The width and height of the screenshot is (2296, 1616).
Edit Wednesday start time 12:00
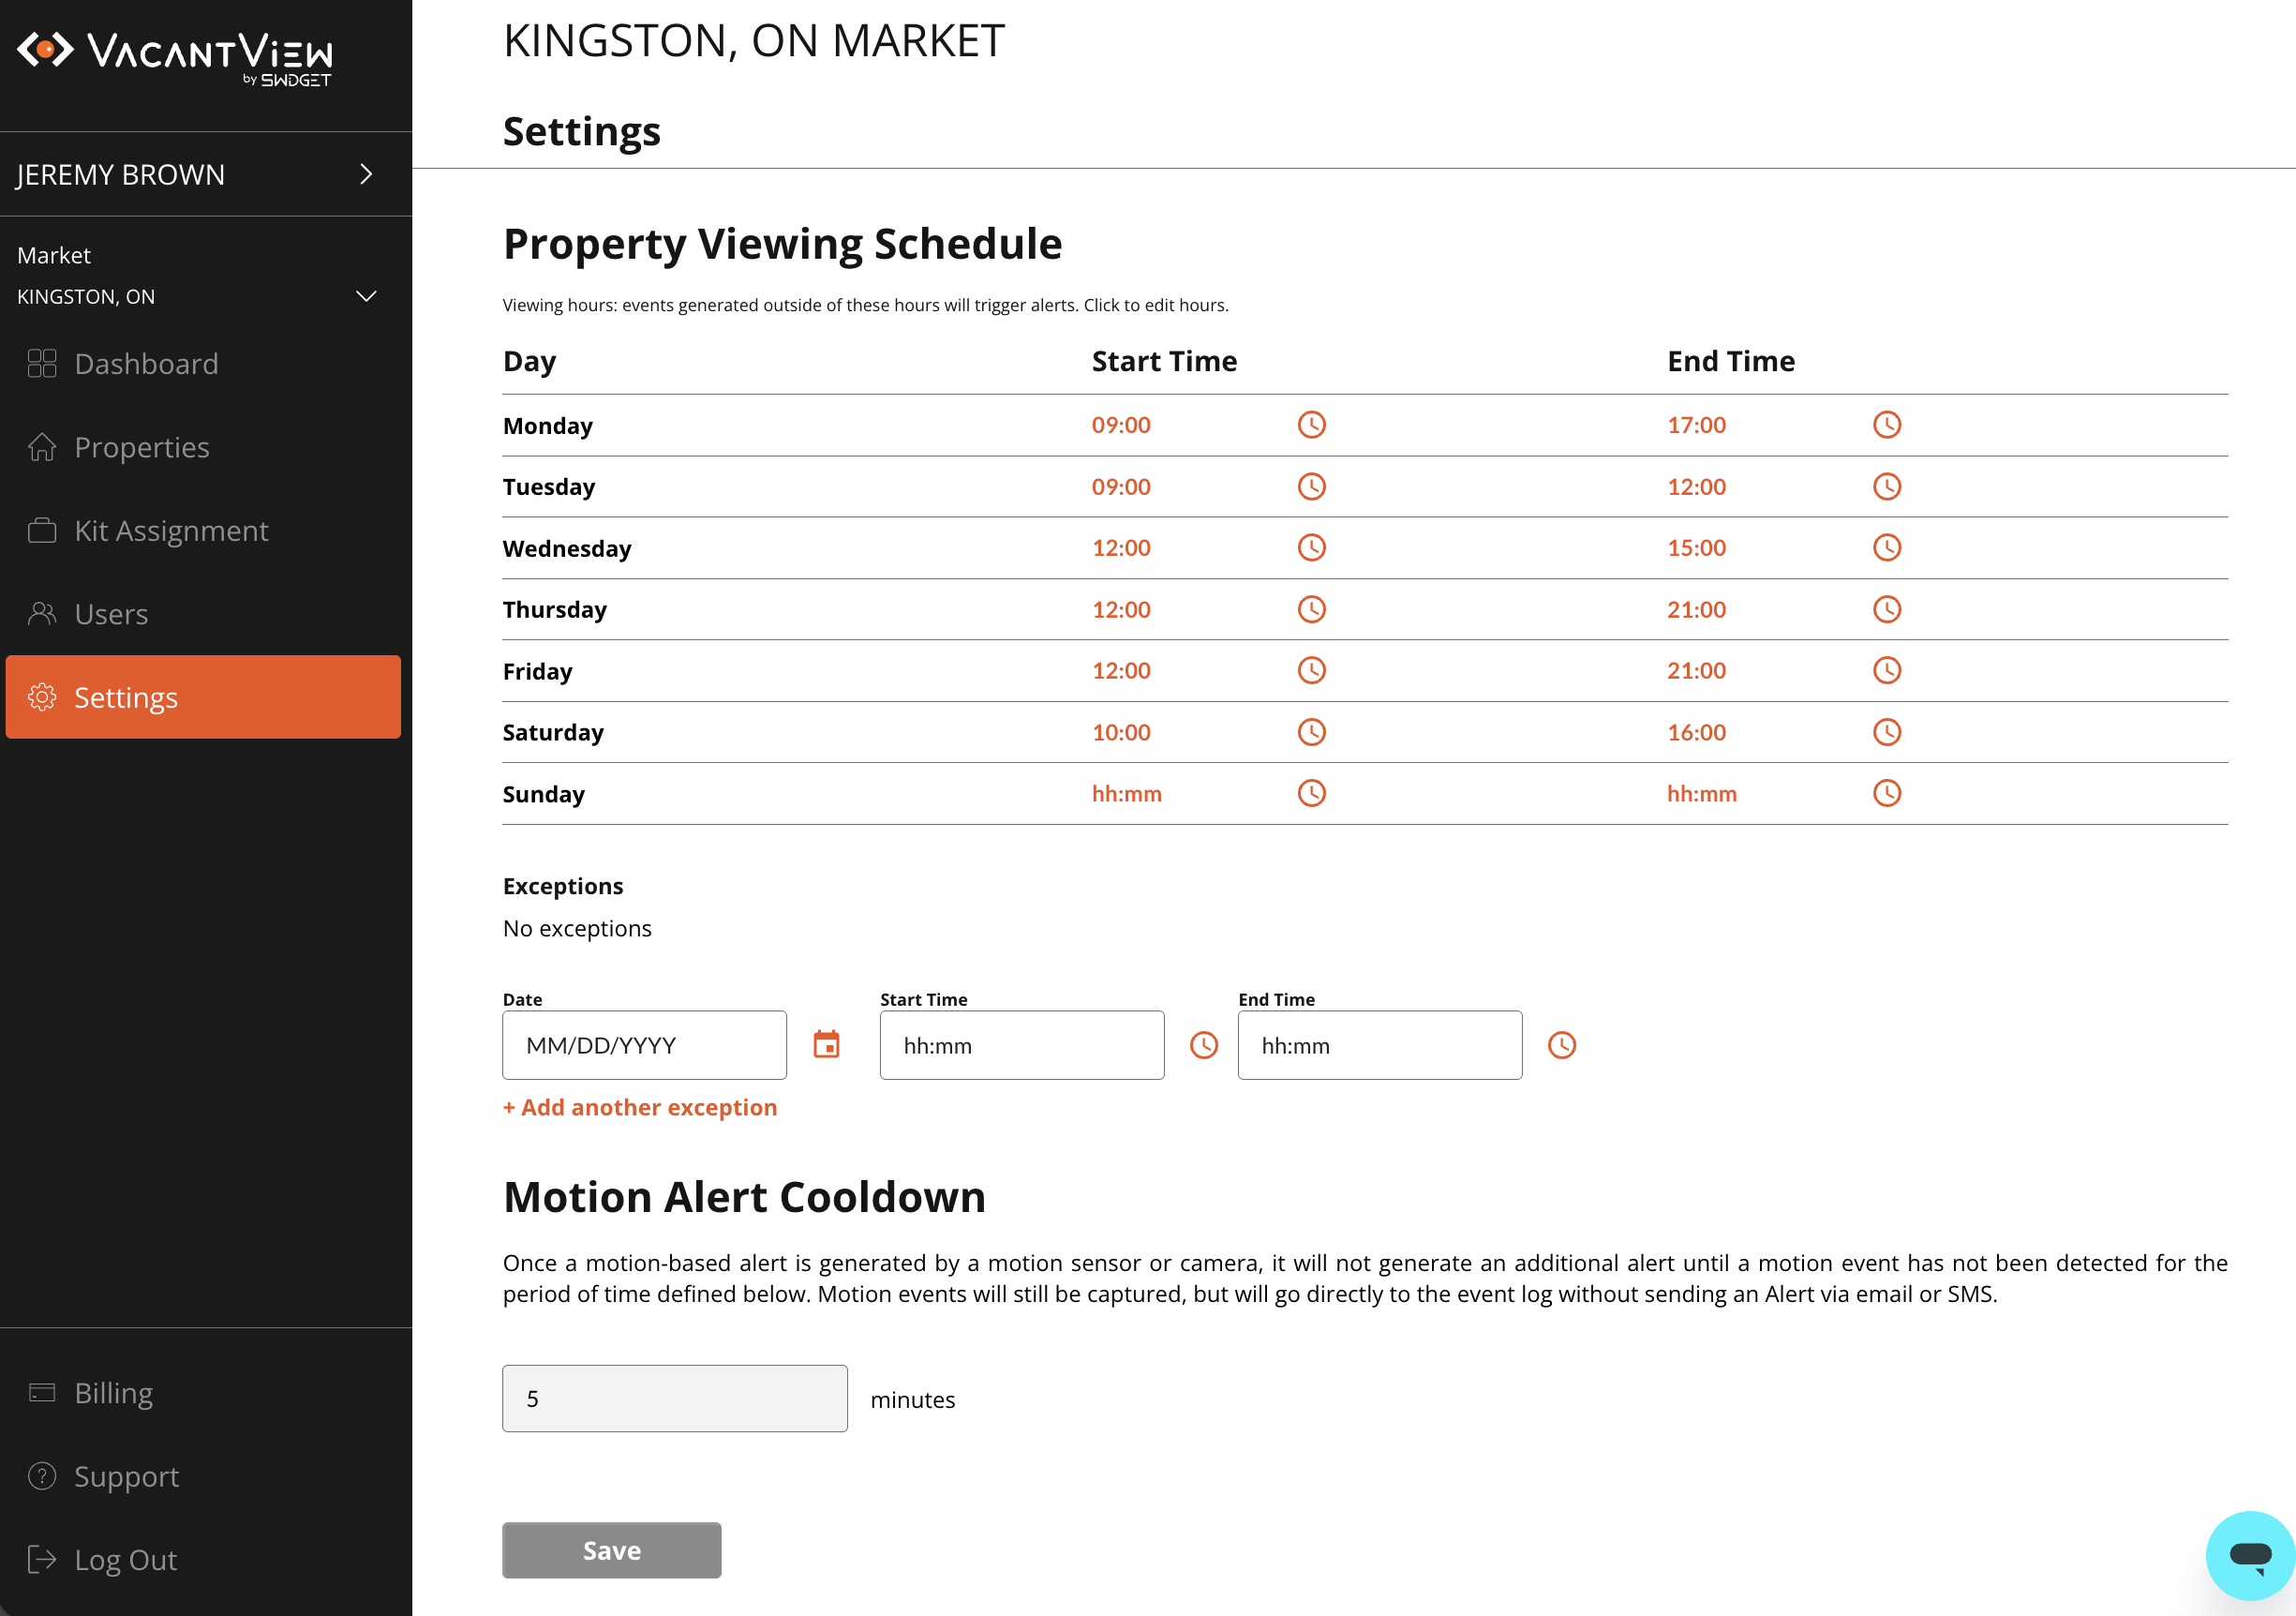click(x=1120, y=548)
